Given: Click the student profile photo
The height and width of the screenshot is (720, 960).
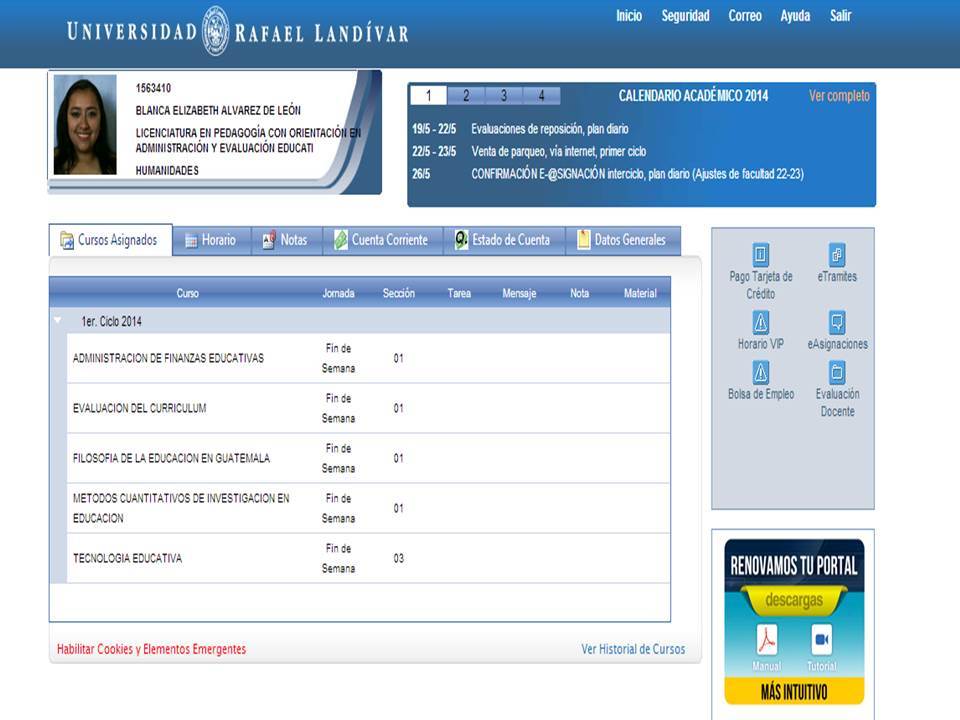Looking at the screenshot, I should [84, 125].
